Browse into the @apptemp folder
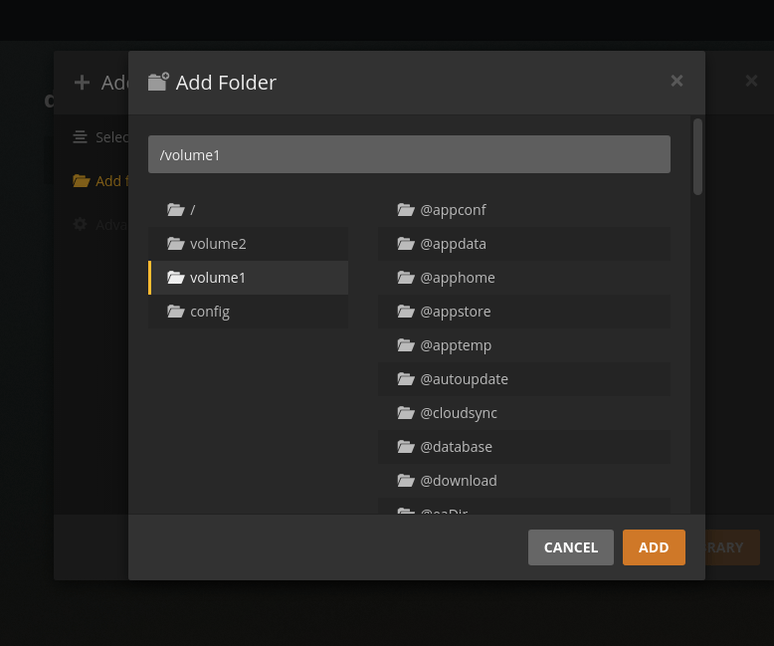This screenshot has width=774, height=646. (455, 346)
